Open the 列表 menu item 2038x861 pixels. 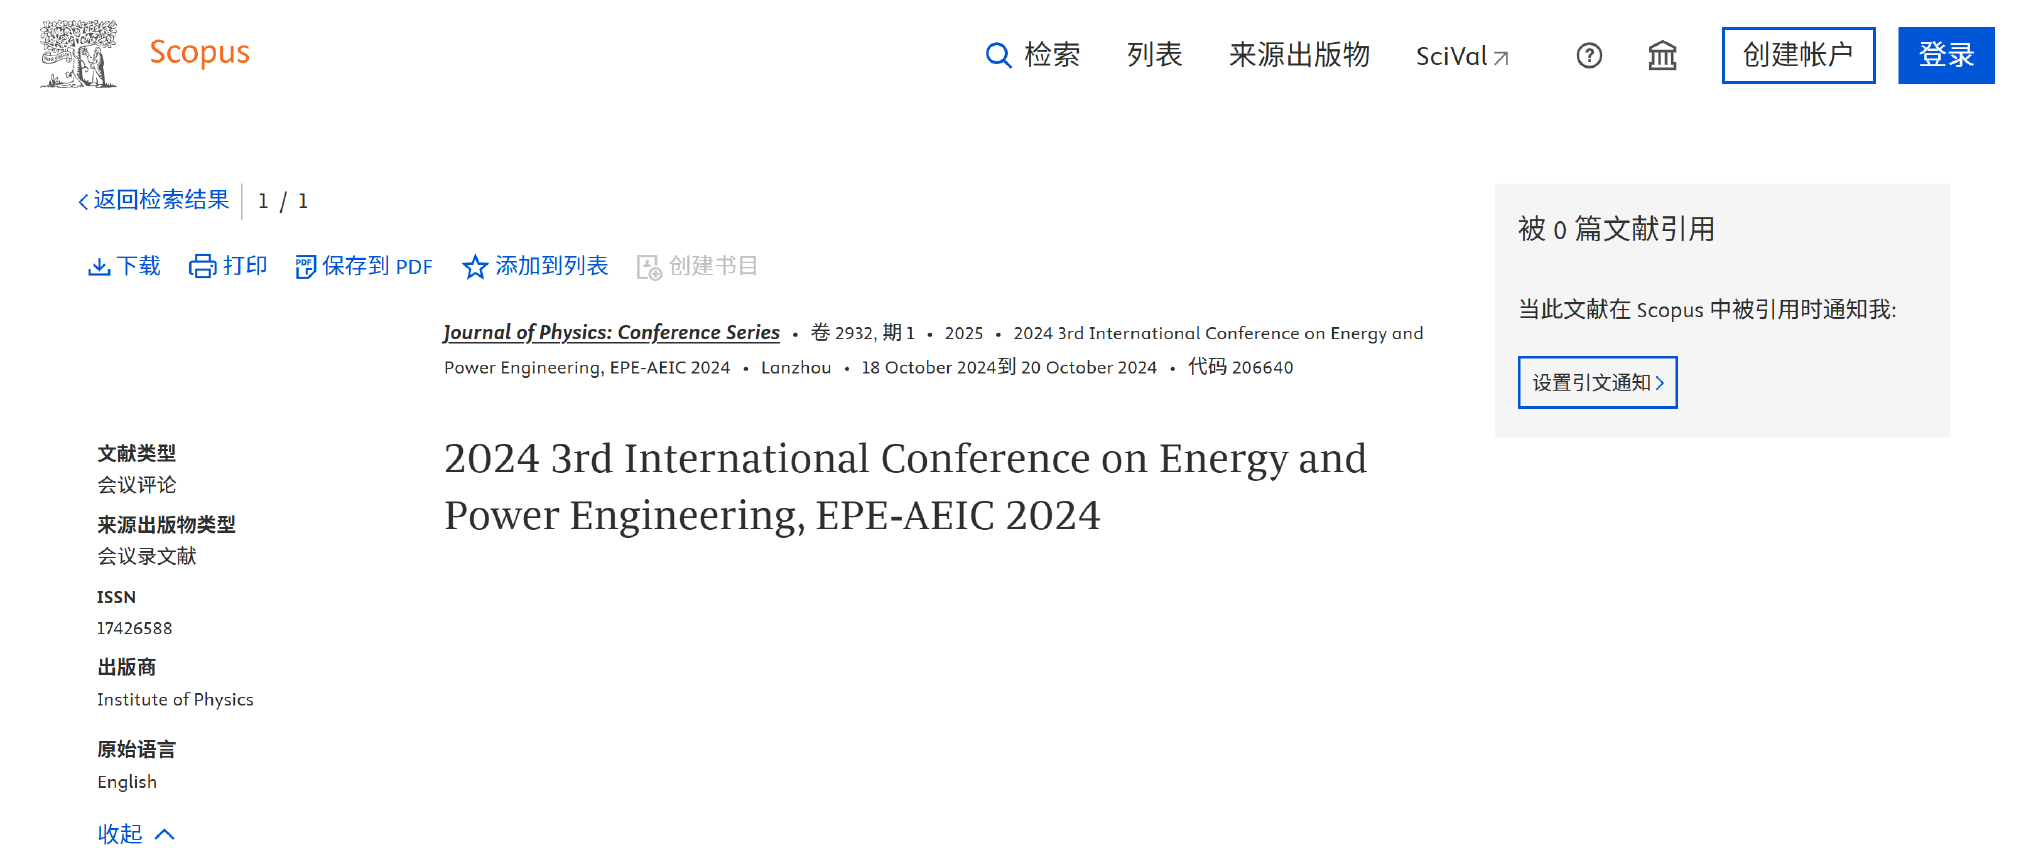1154,55
